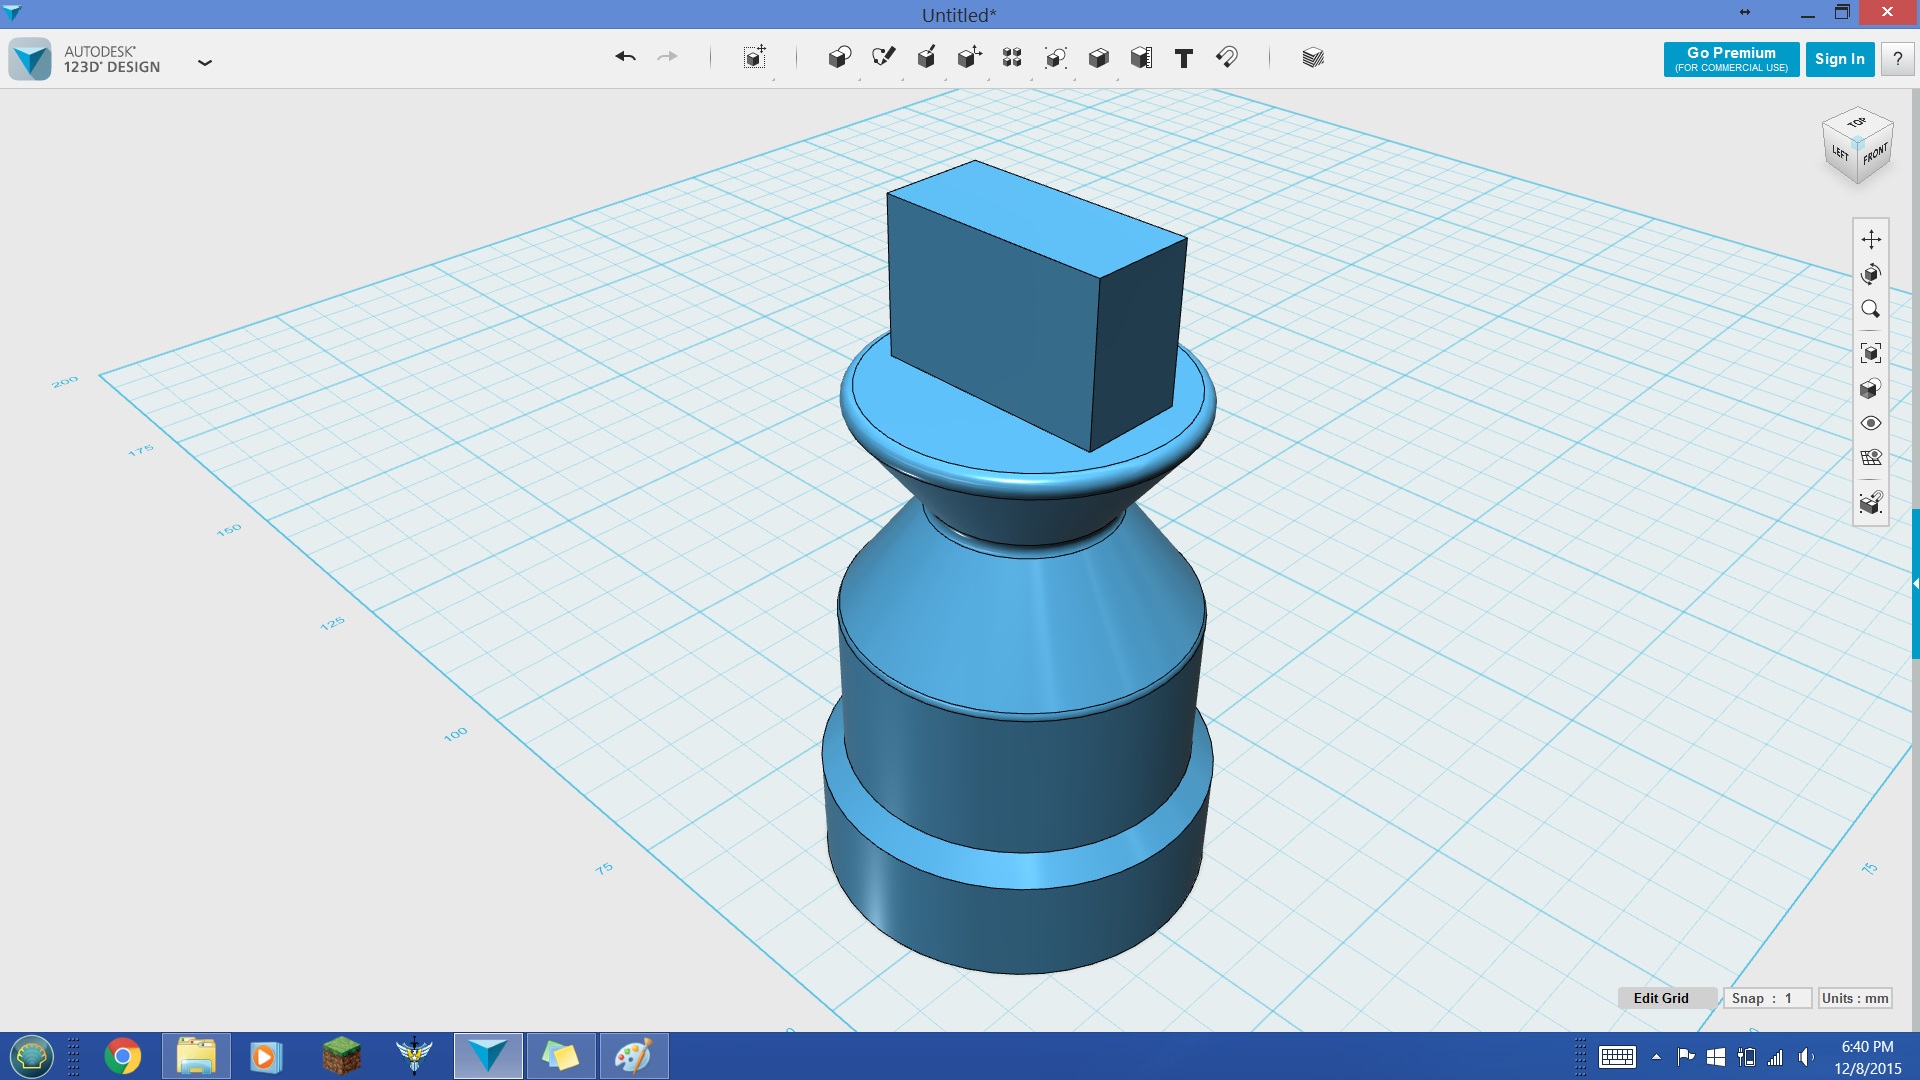Click the Sketch tool icon

[x=882, y=57]
